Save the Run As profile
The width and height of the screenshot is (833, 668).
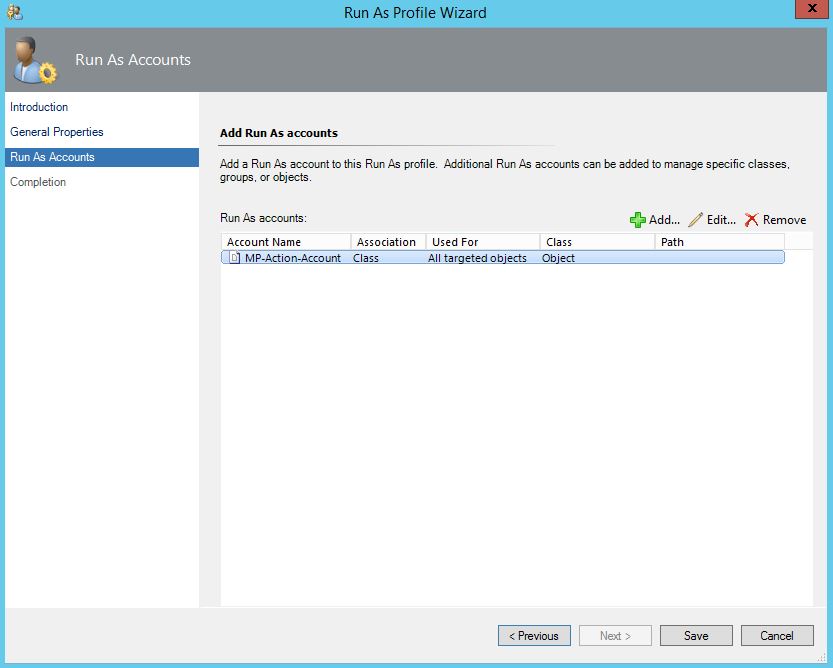coord(696,636)
